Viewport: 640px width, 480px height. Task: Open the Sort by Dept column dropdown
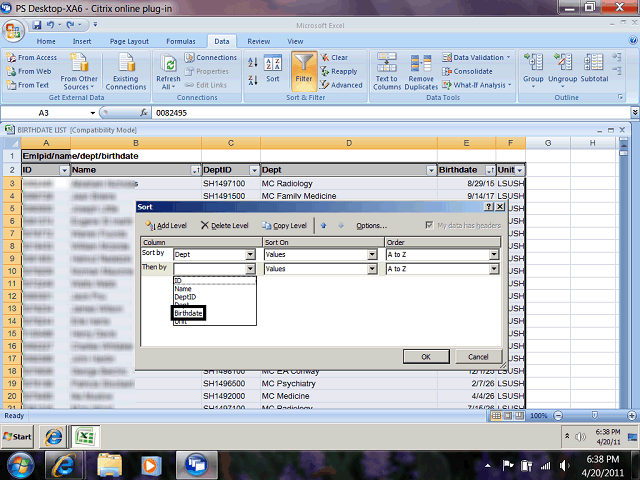[x=251, y=255]
